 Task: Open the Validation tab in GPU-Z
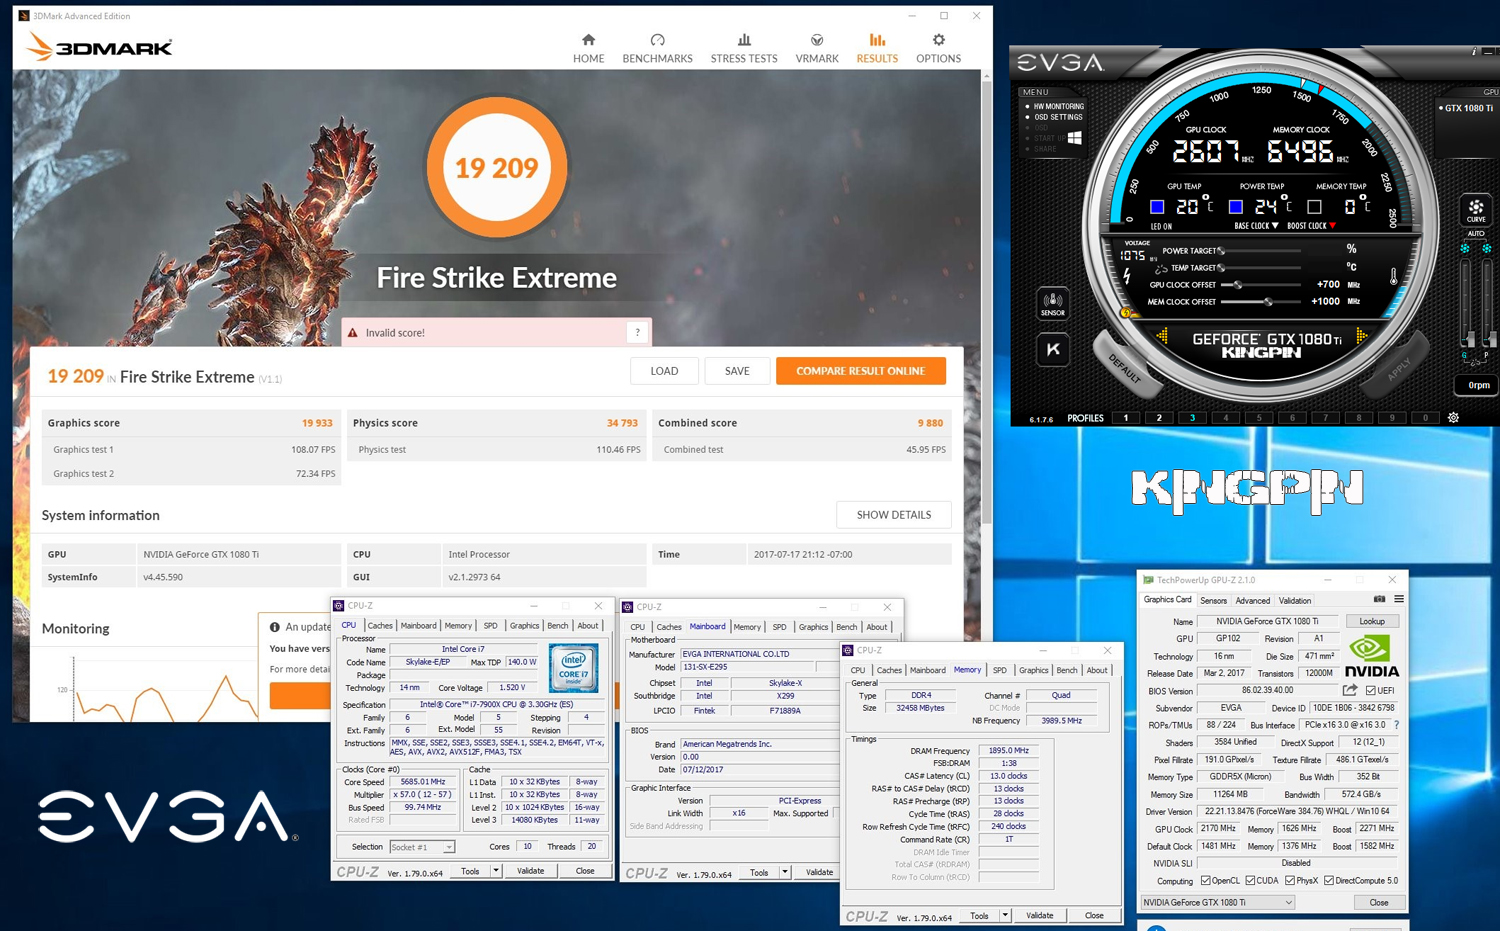click(x=1295, y=601)
